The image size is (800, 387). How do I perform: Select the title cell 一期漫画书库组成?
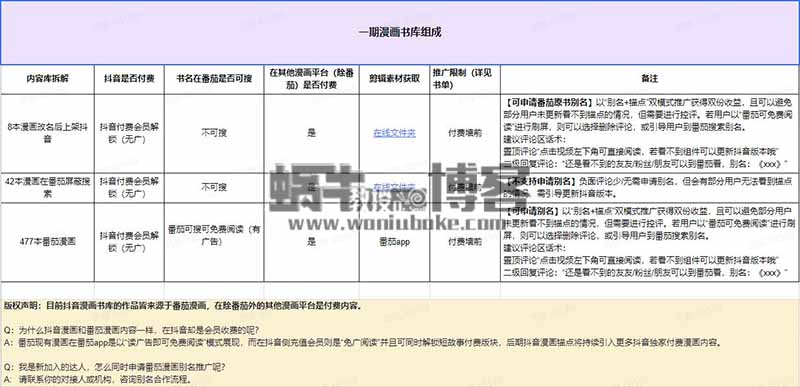[x=400, y=33]
